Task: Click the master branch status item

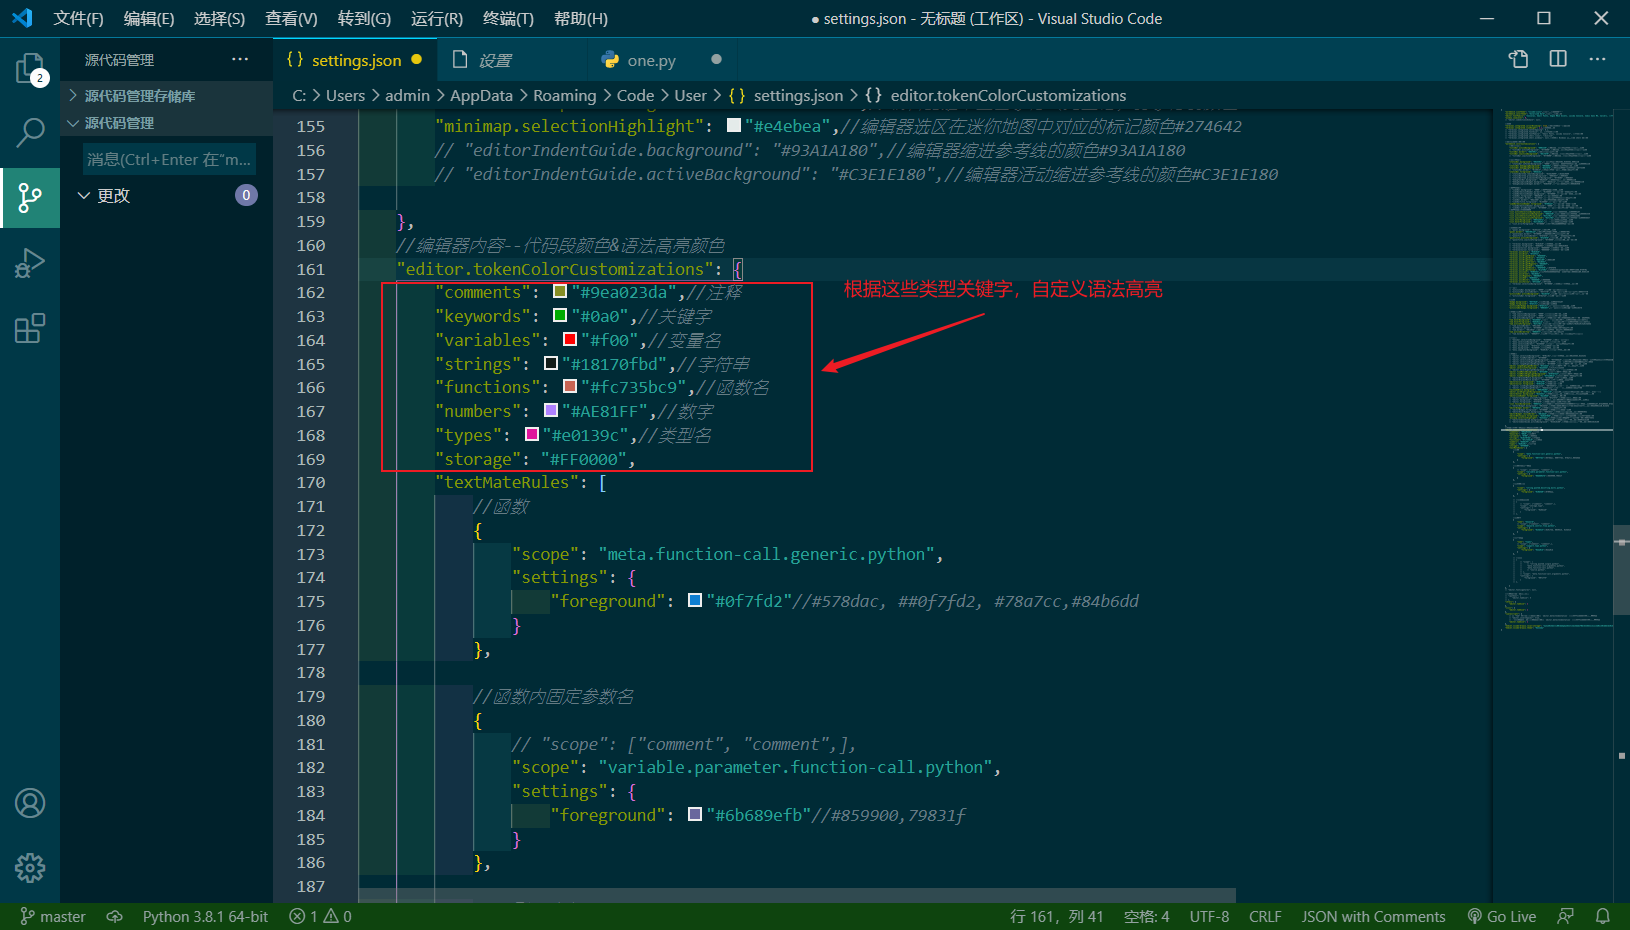Action: tap(53, 916)
